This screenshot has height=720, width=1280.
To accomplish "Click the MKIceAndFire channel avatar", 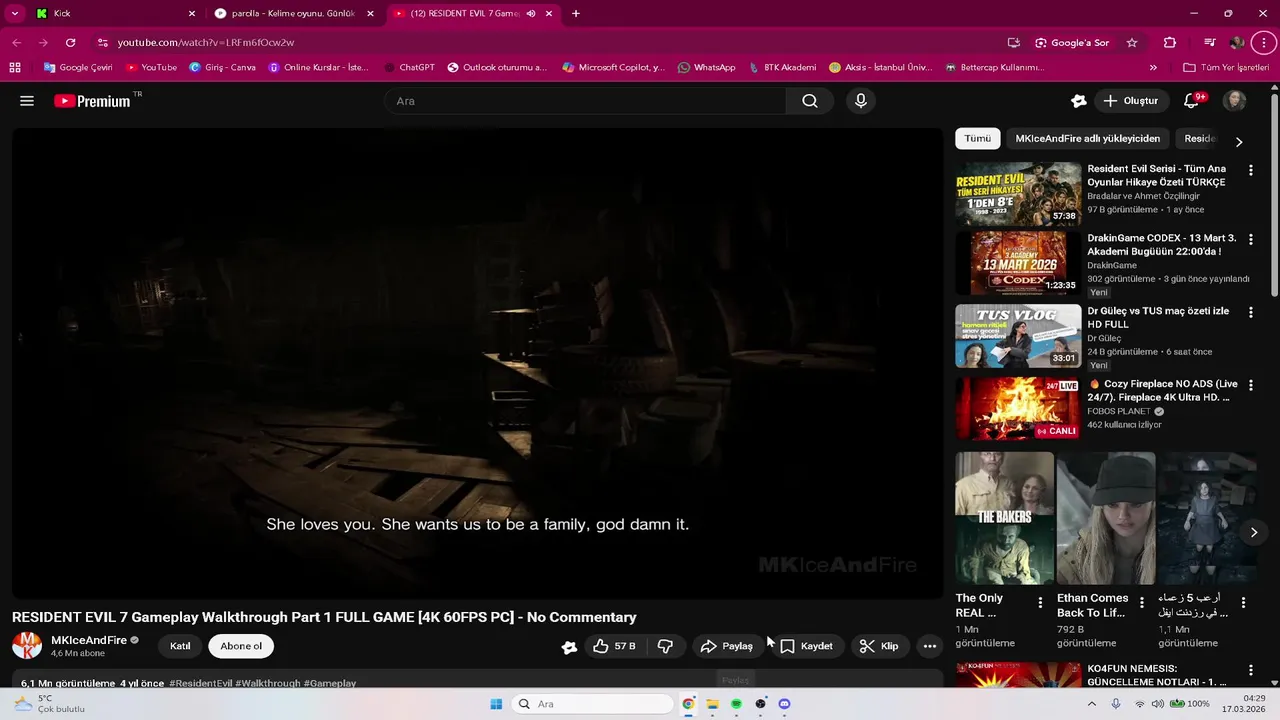I will click(x=27, y=646).
